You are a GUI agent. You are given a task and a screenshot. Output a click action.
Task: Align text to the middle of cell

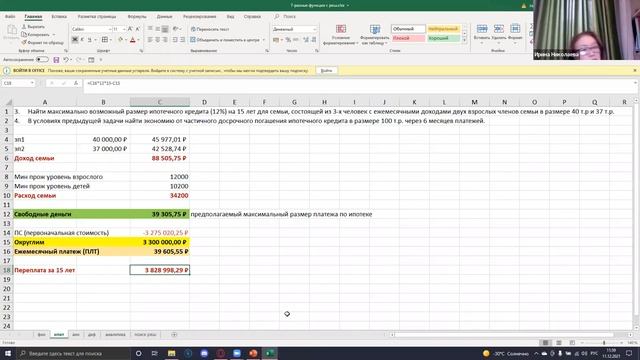click(x=158, y=29)
